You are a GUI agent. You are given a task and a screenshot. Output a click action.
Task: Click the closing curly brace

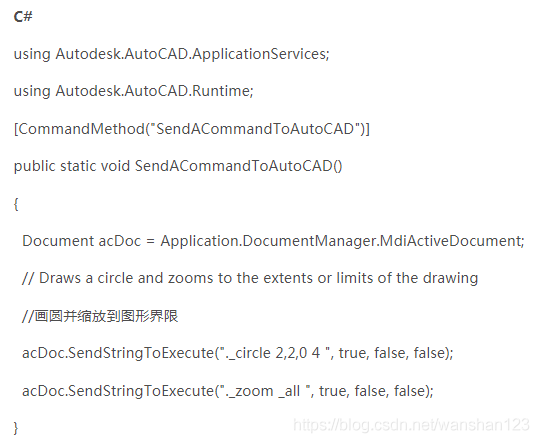pos(16,428)
